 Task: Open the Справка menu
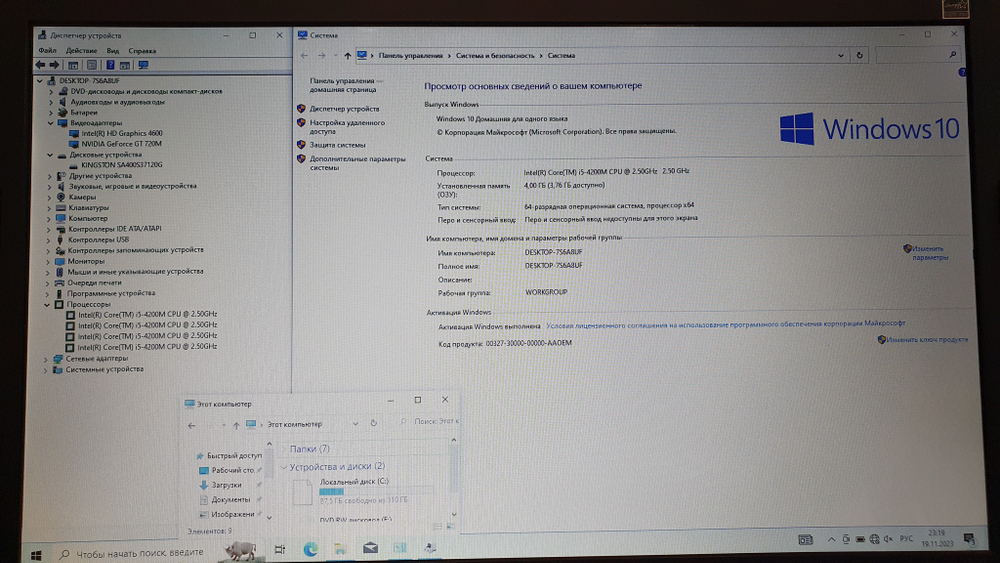click(x=142, y=50)
